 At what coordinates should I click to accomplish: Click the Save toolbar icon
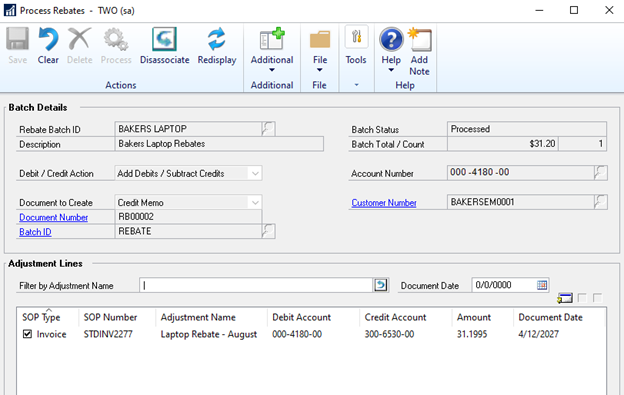tap(18, 39)
